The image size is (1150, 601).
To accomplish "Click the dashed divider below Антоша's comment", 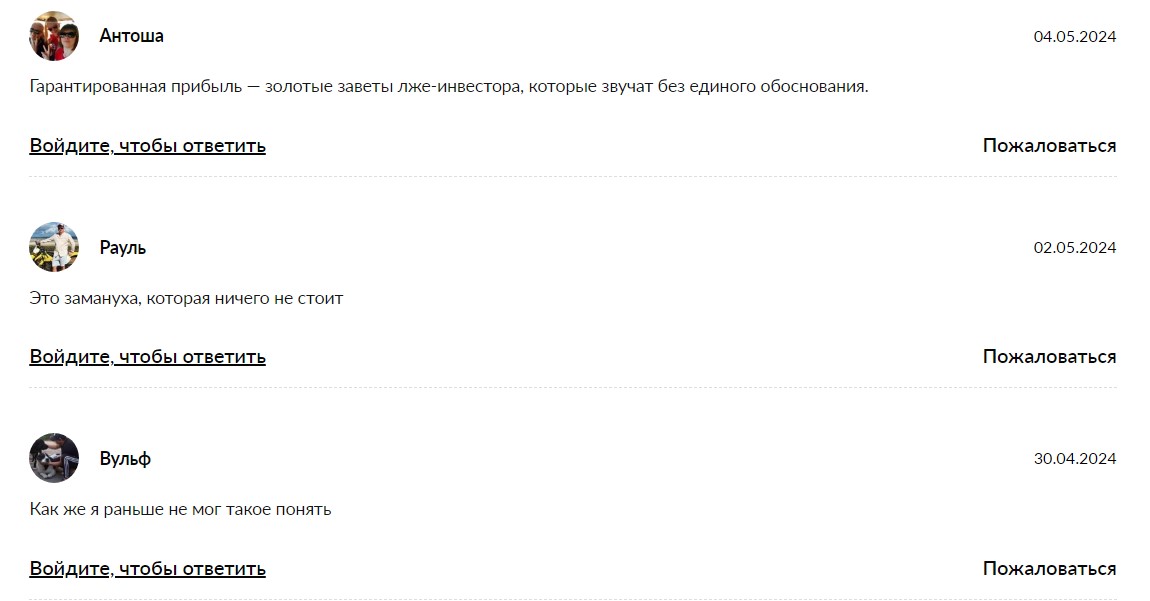I will (x=573, y=177).
